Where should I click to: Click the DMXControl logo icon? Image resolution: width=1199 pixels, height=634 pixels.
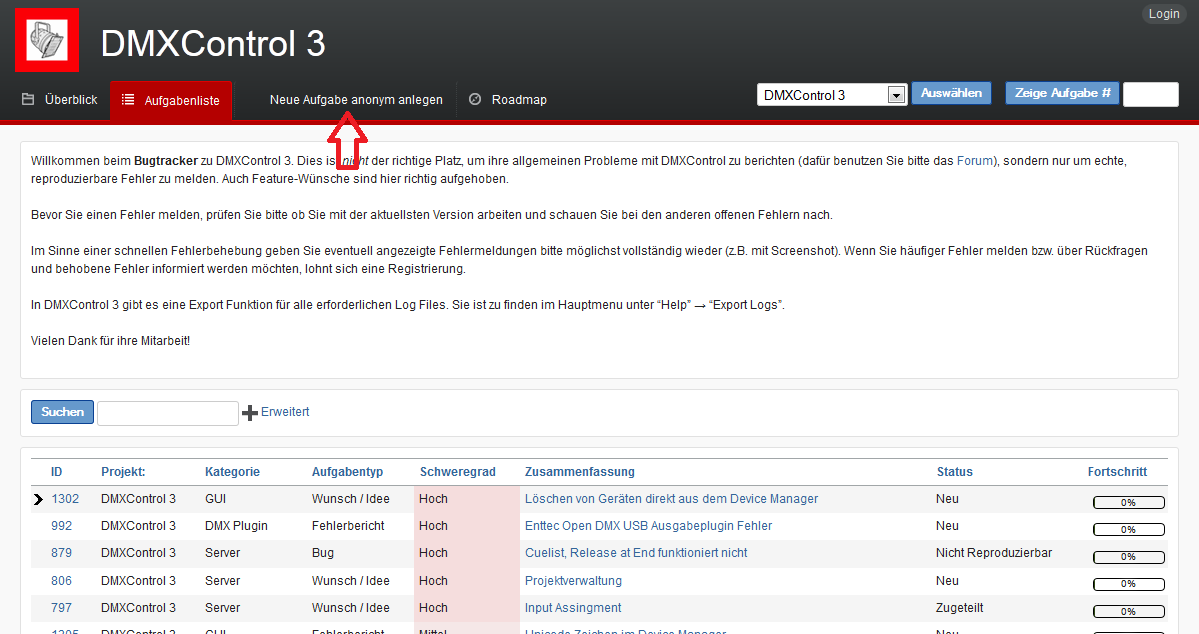click(x=47, y=40)
